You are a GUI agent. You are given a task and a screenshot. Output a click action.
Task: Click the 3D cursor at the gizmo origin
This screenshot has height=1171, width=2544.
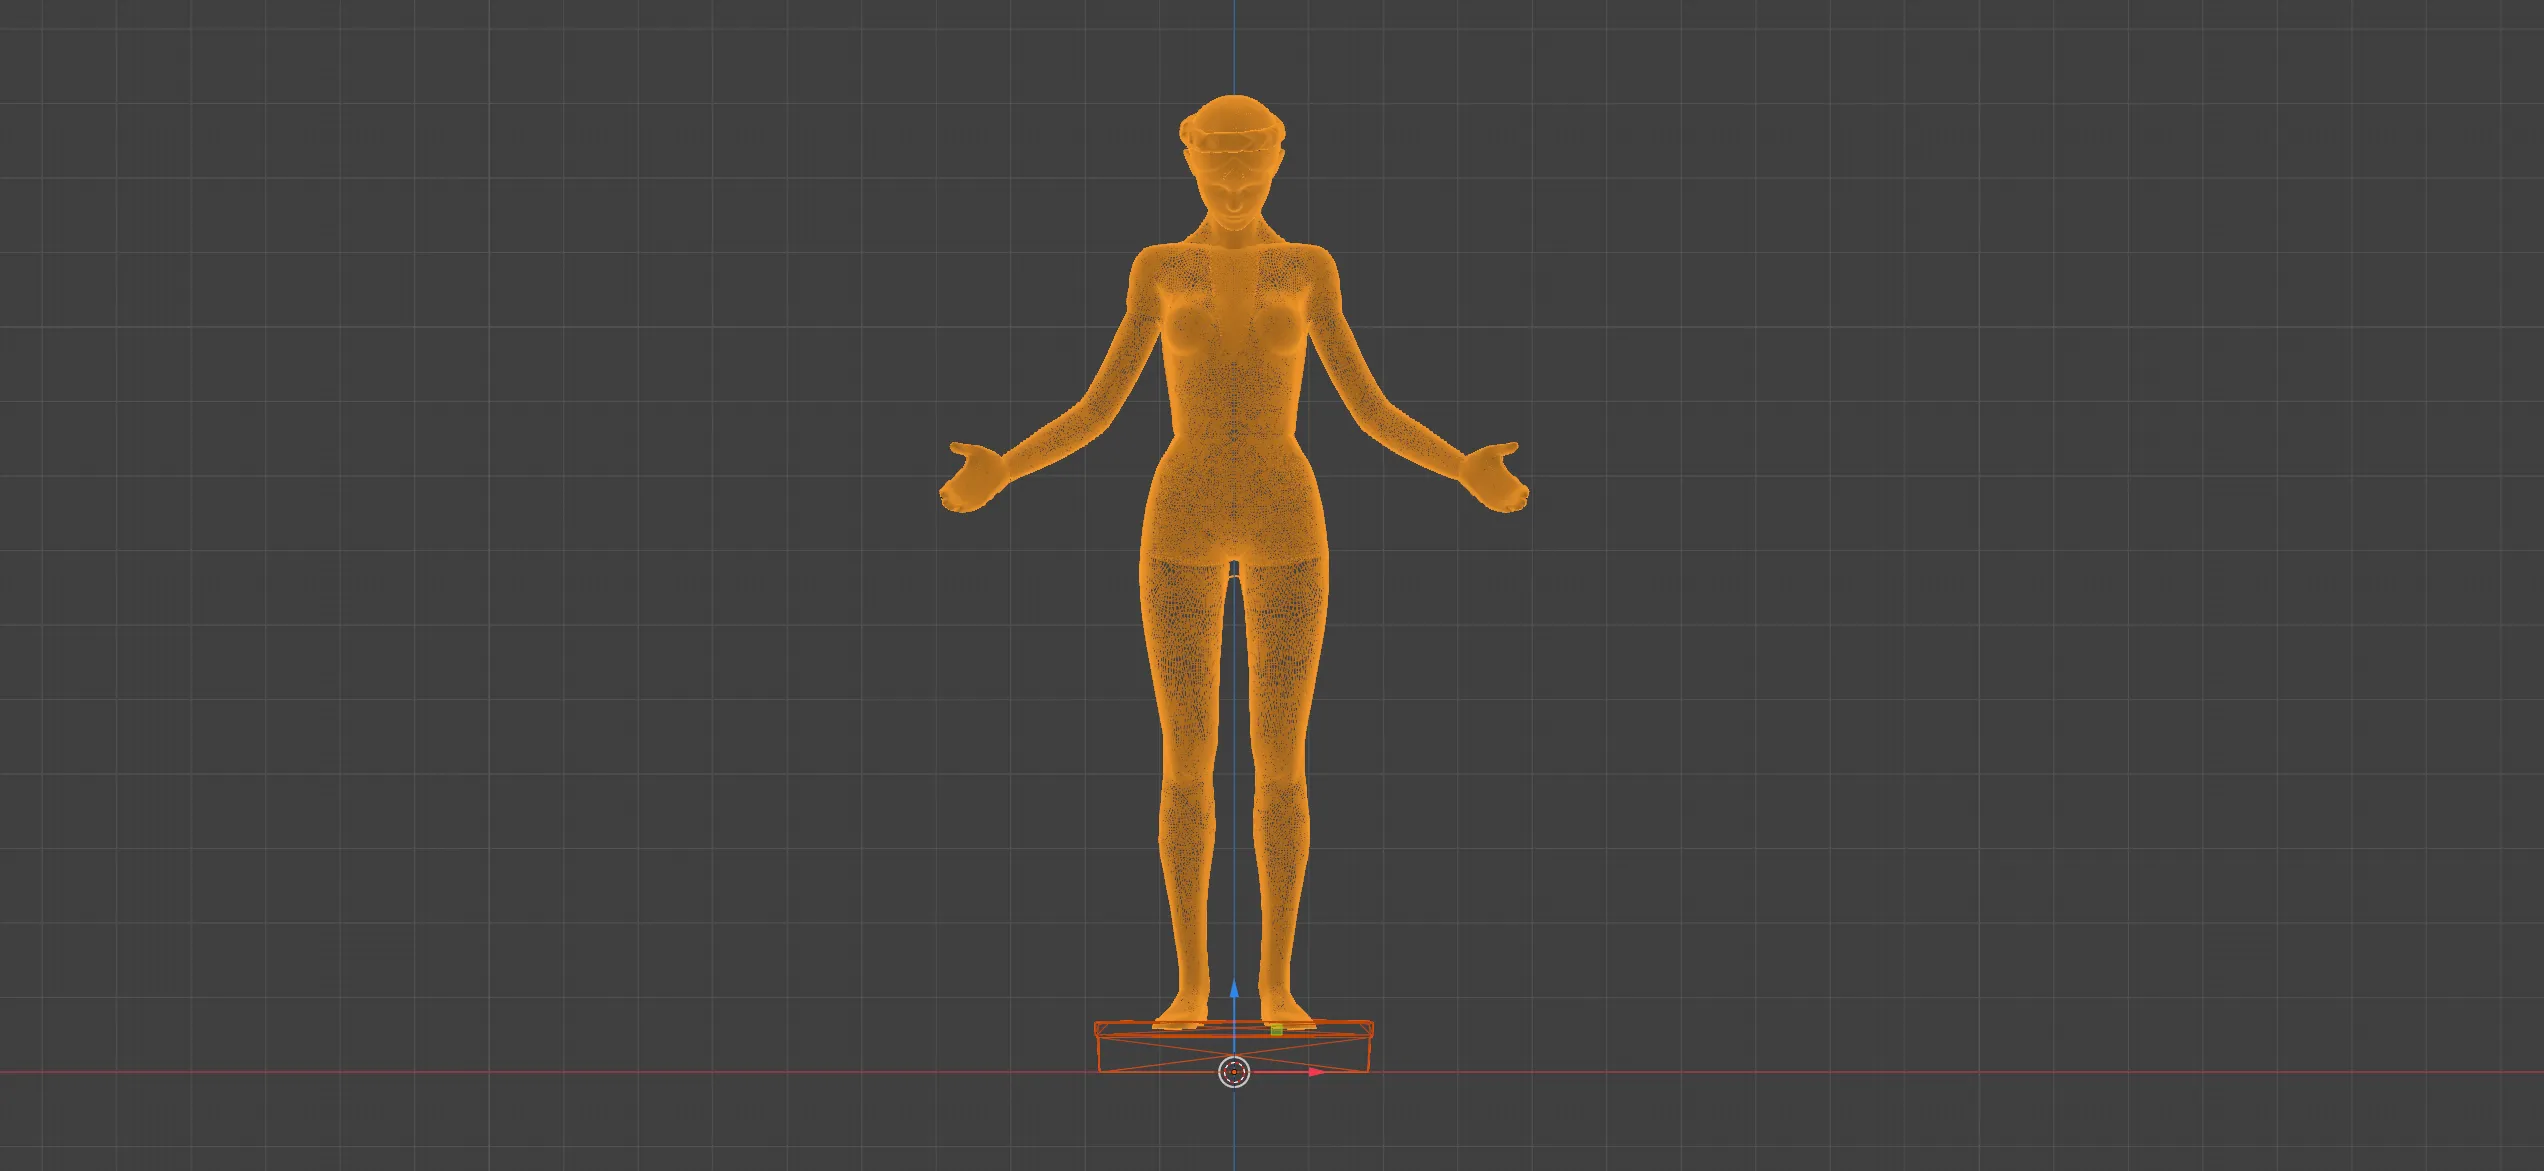point(1235,1073)
